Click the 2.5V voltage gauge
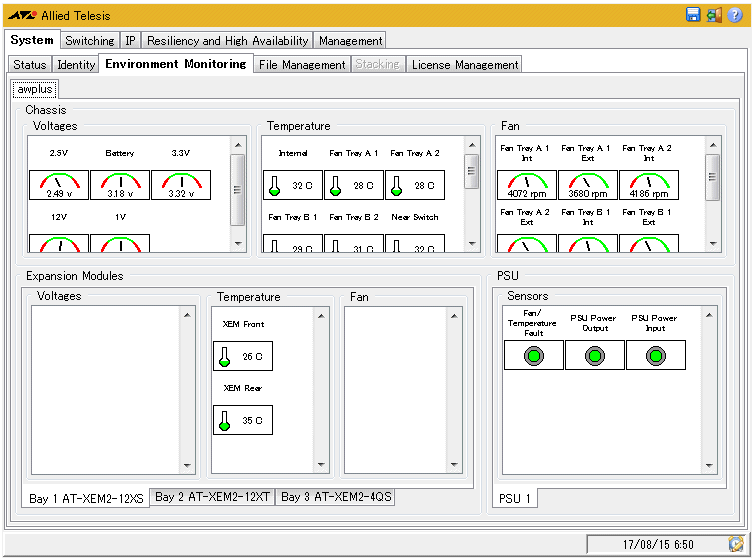Image resolution: width=753 pixels, height=560 pixels. click(59, 185)
